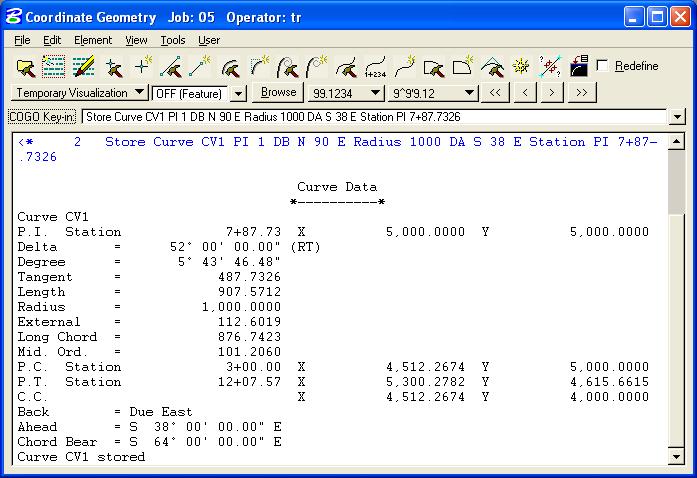Select the store parcel shape star icon
The image size is (697, 478).
pos(462,66)
